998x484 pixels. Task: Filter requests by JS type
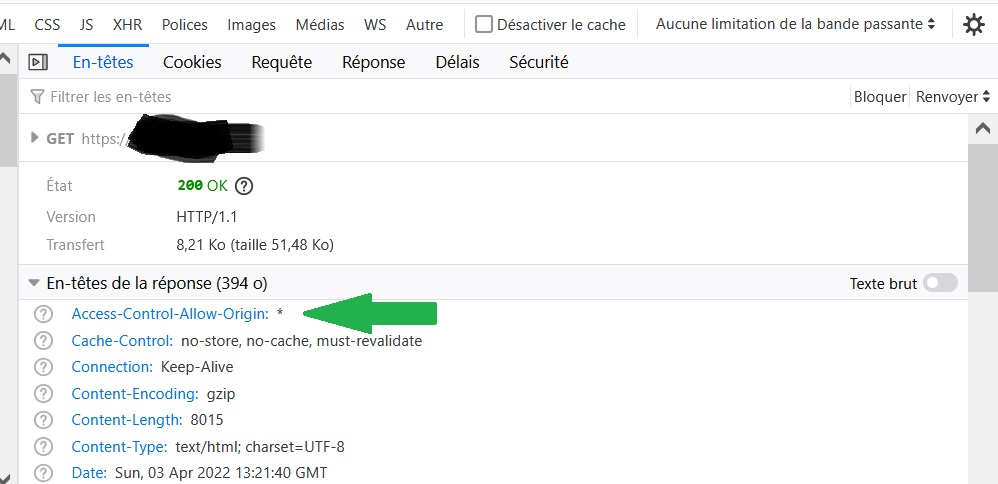(87, 25)
